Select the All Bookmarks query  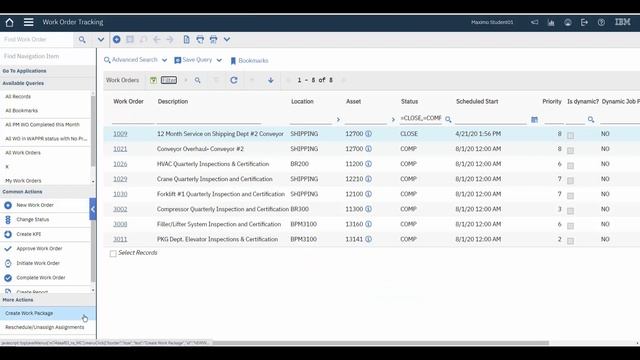click(x=21, y=111)
